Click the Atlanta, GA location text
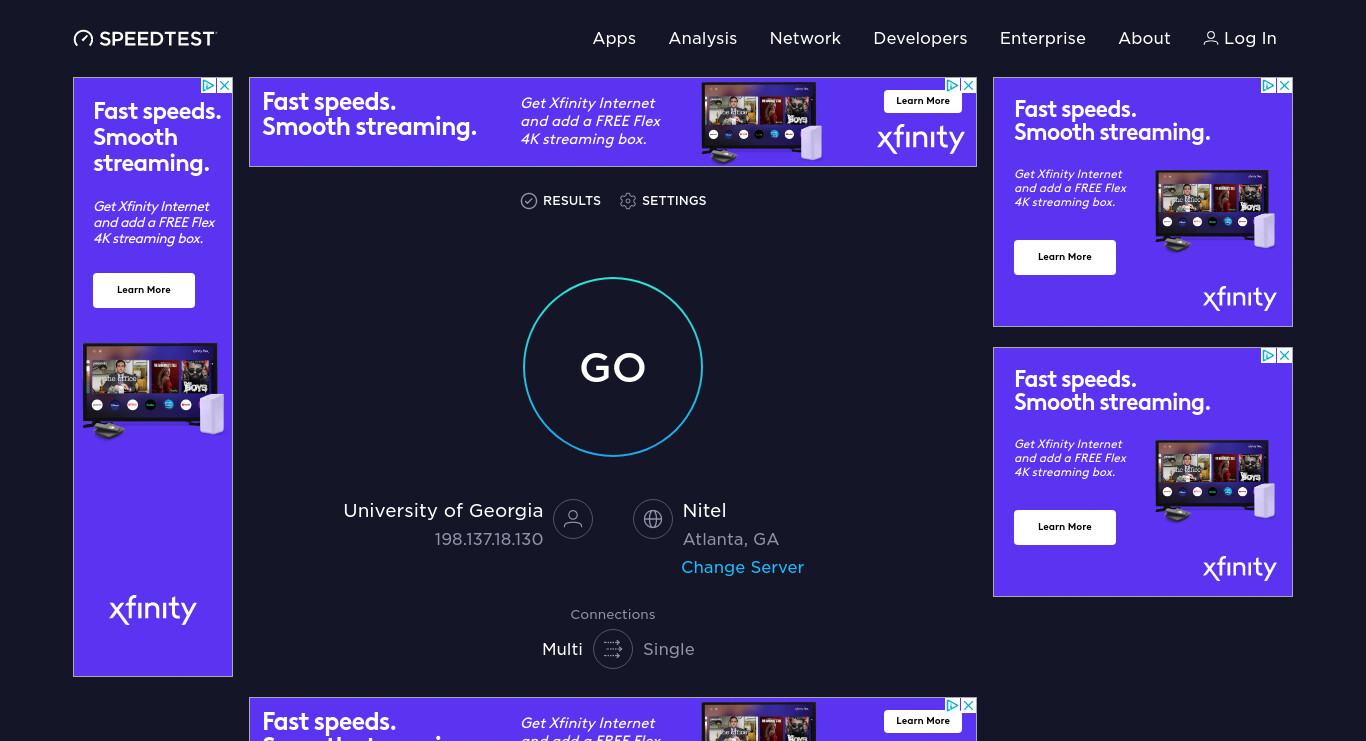This screenshot has width=1366, height=741. (x=730, y=539)
